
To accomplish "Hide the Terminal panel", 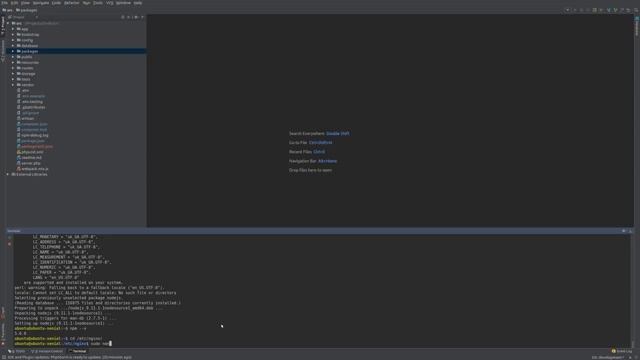I will pos(630,231).
